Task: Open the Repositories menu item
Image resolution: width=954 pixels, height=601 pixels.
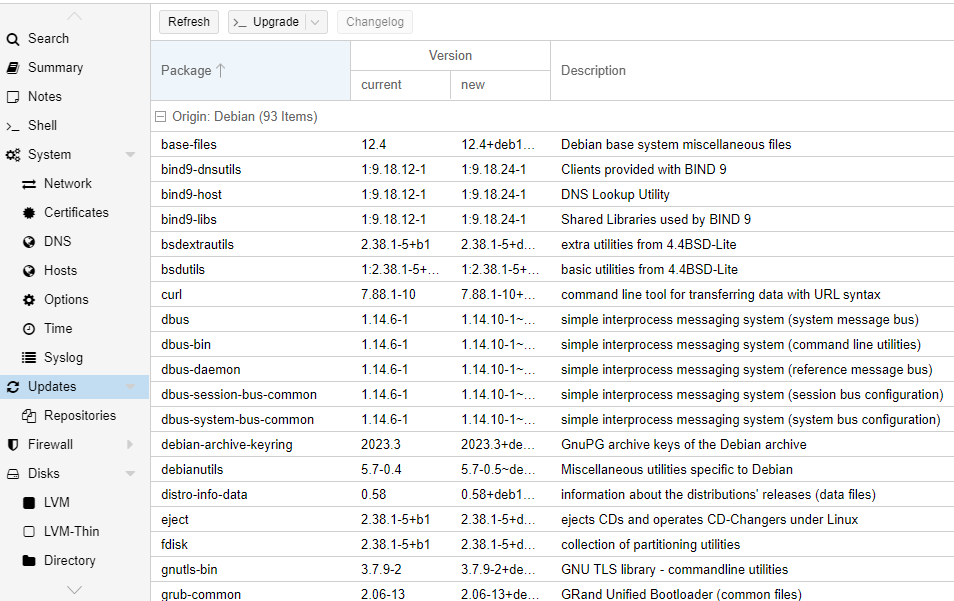Action: pyautogui.click(x=79, y=416)
